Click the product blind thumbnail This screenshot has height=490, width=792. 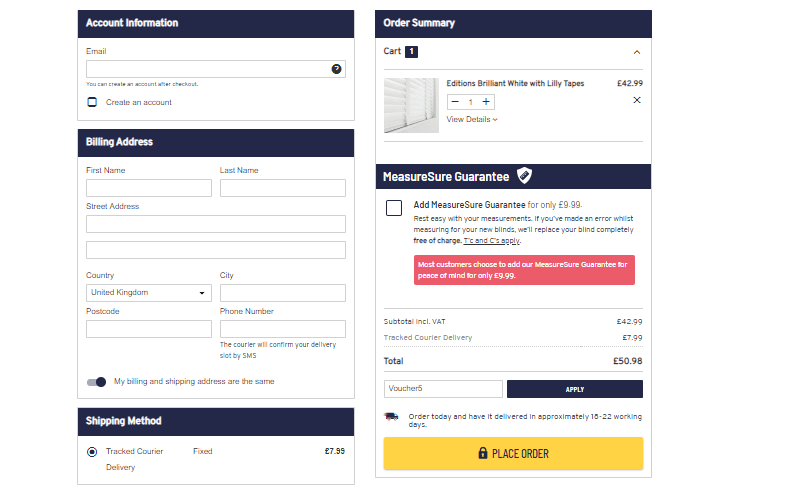click(x=411, y=106)
